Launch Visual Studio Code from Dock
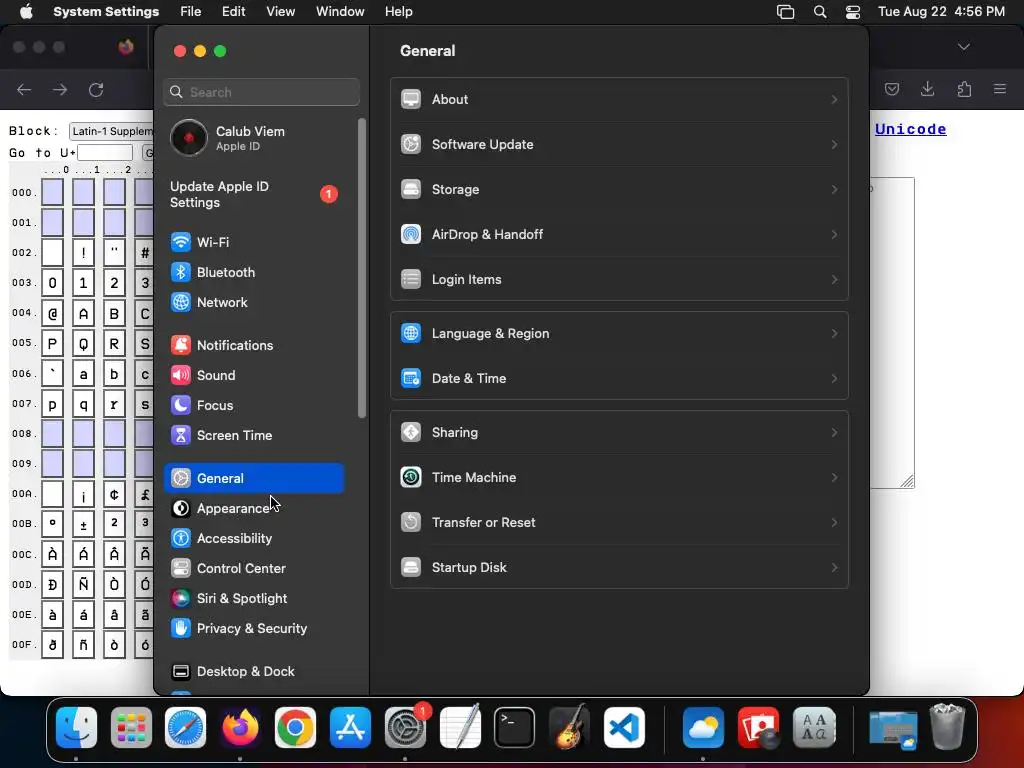Screen dimensions: 1024x768 tap(624, 728)
